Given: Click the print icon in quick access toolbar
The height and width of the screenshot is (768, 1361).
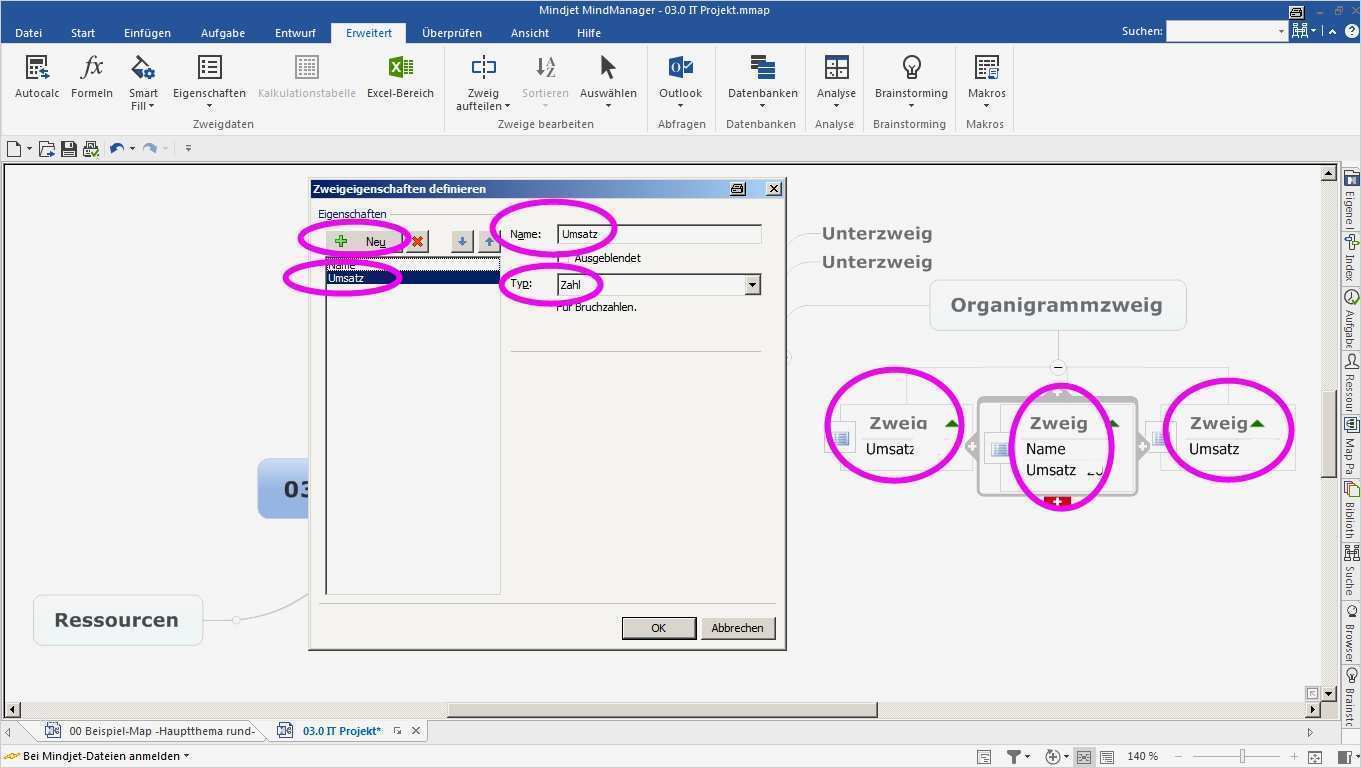Looking at the screenshot, I should pos(90,149).
